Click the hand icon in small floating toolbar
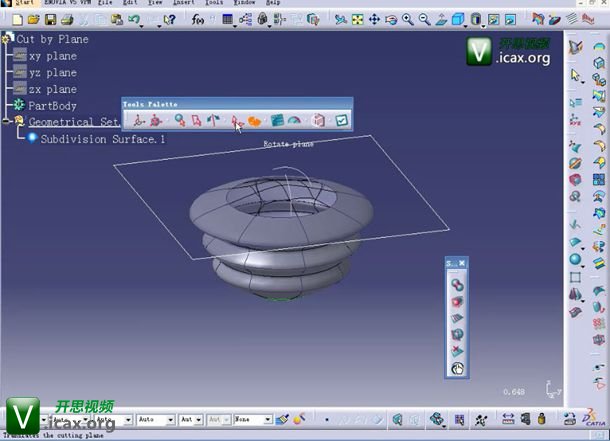610x441 pixels. [456, 368]
